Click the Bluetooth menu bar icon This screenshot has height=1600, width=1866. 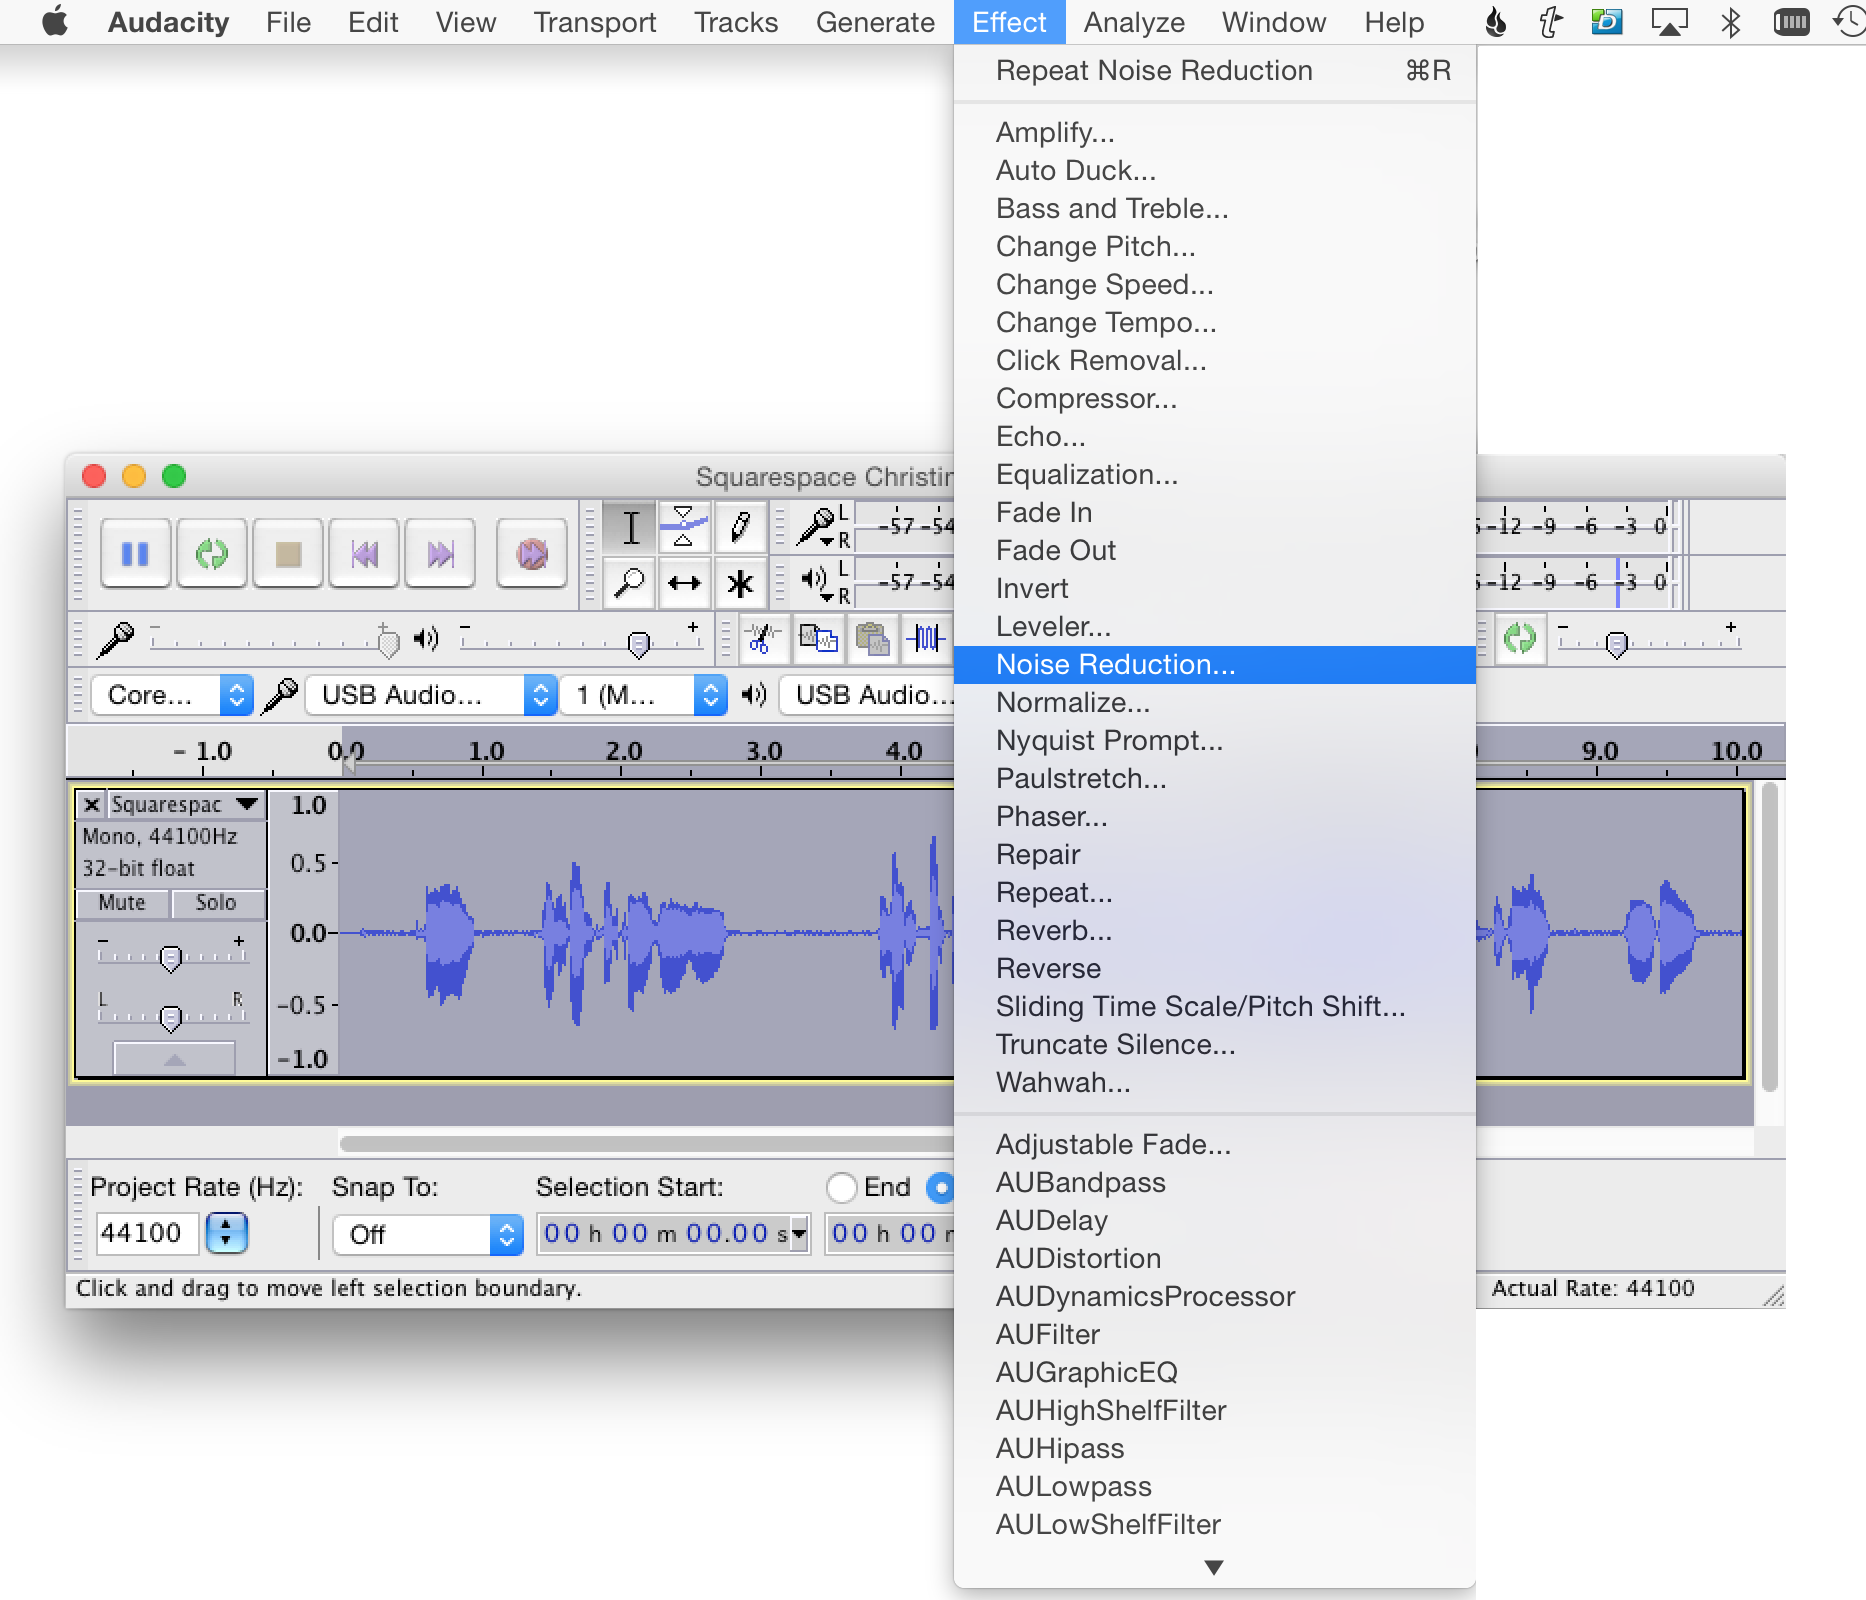click(1730, 22)
